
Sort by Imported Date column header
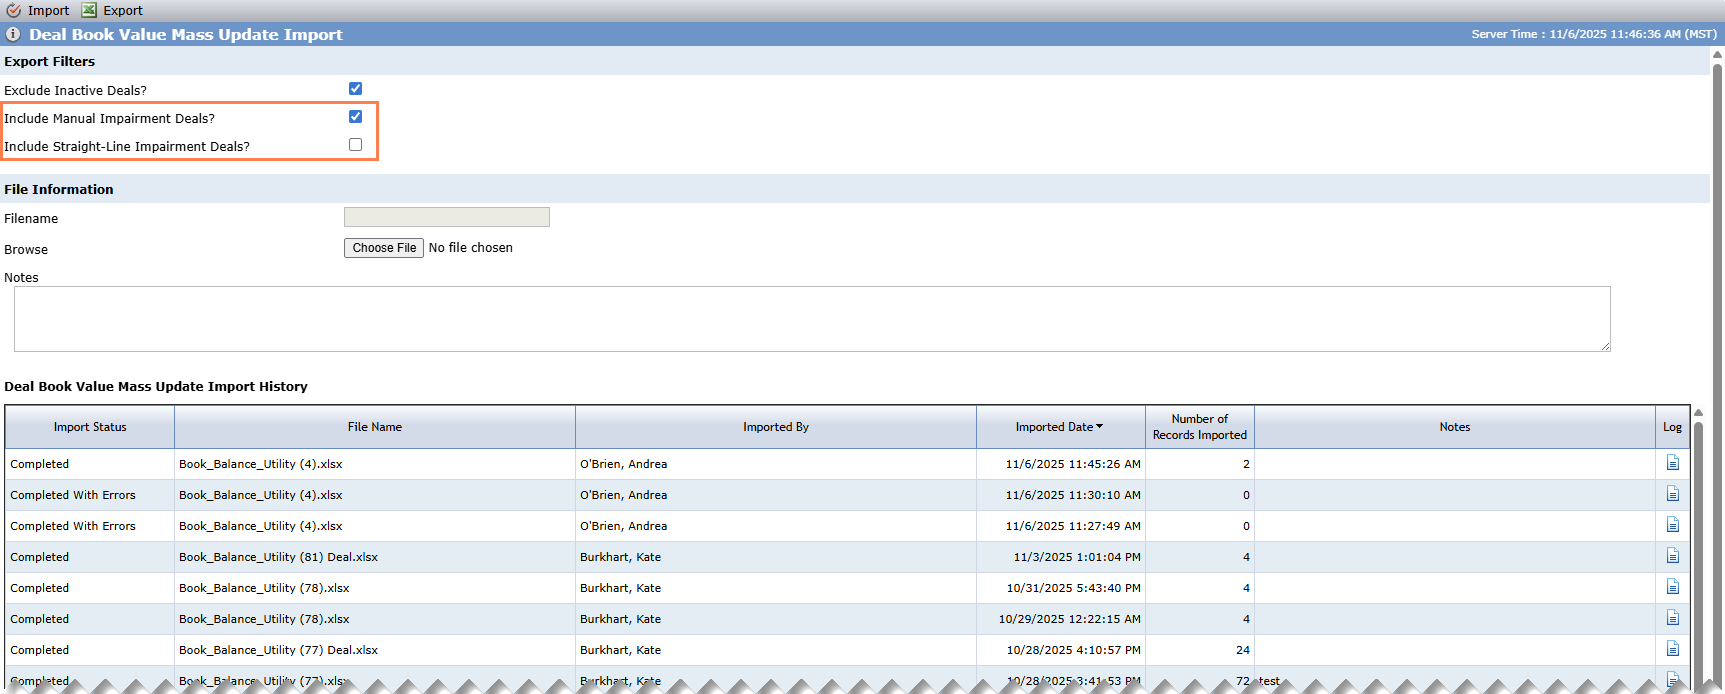point(1060,427)
